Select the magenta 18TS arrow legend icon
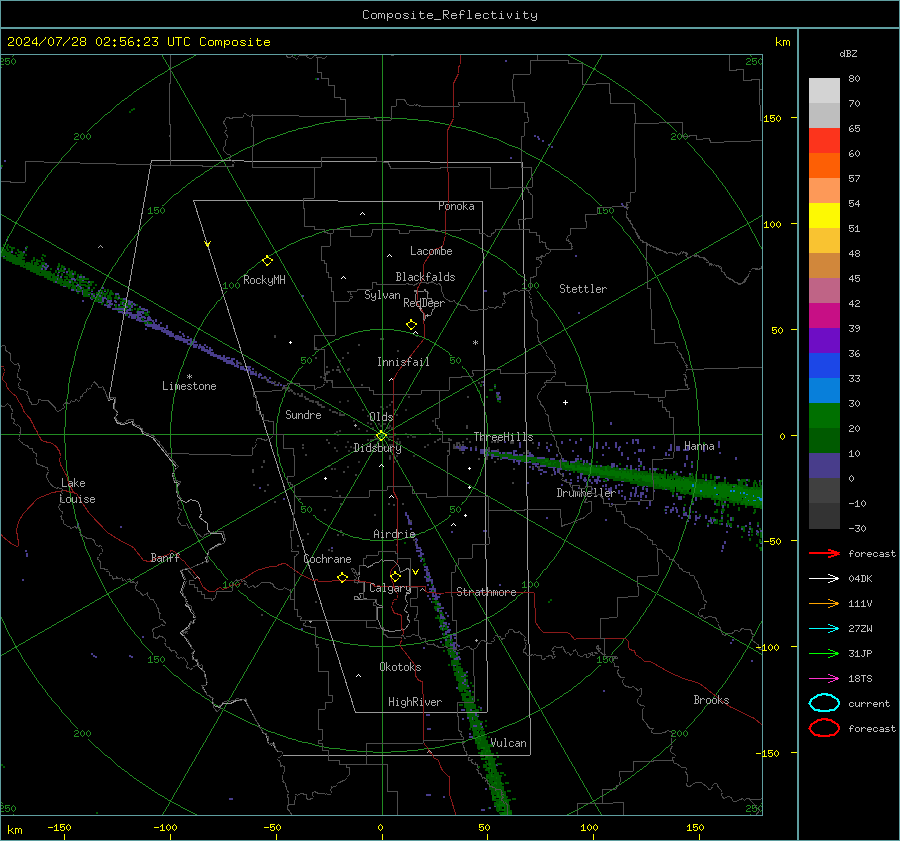The height and width of the screenshot is (841, 900). pyautogui.click(x=824, y=679)
